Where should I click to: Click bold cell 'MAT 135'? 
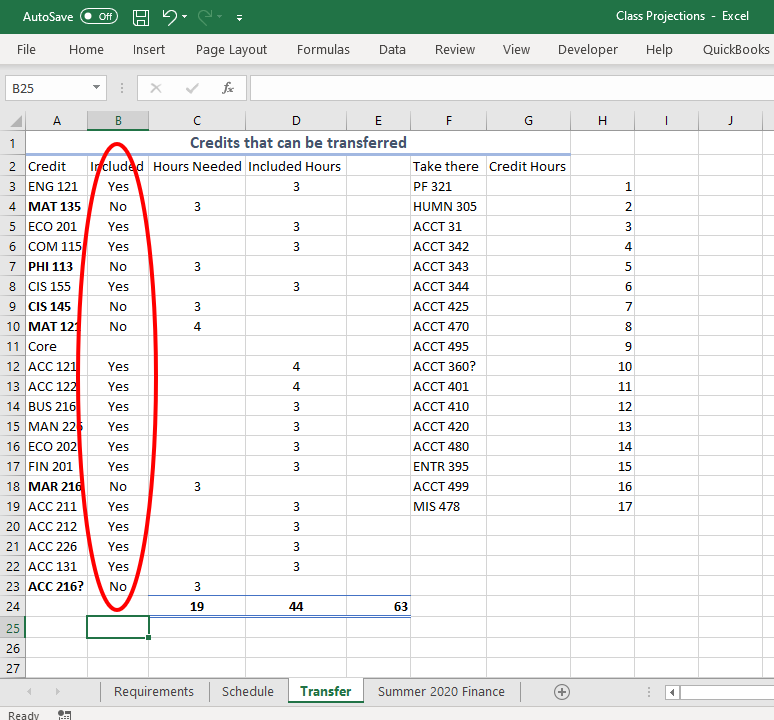(56, 206)
